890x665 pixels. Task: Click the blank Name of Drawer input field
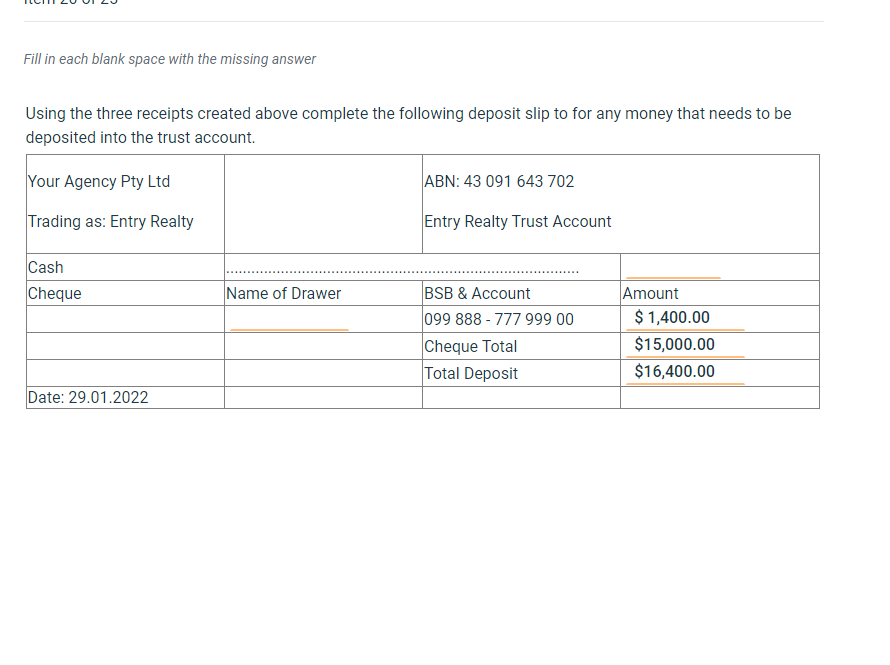(x=289, y=319)
